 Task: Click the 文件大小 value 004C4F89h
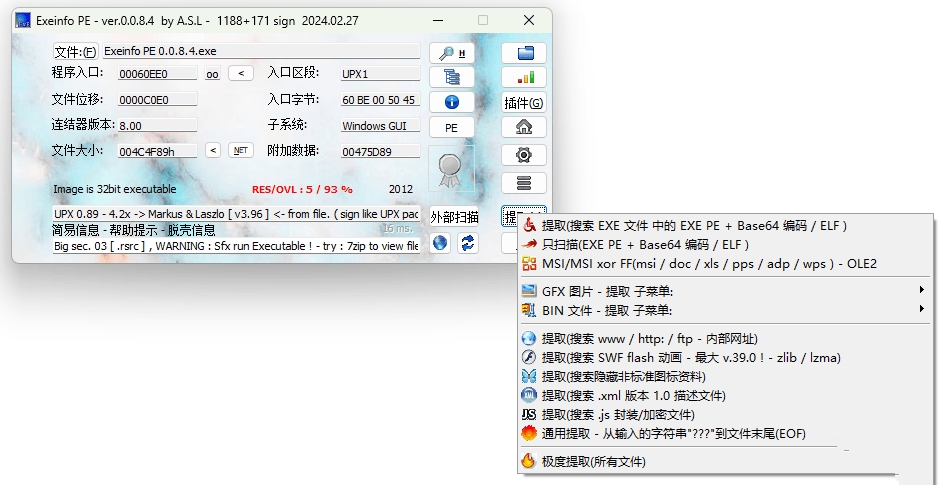(x=157, y=151)
